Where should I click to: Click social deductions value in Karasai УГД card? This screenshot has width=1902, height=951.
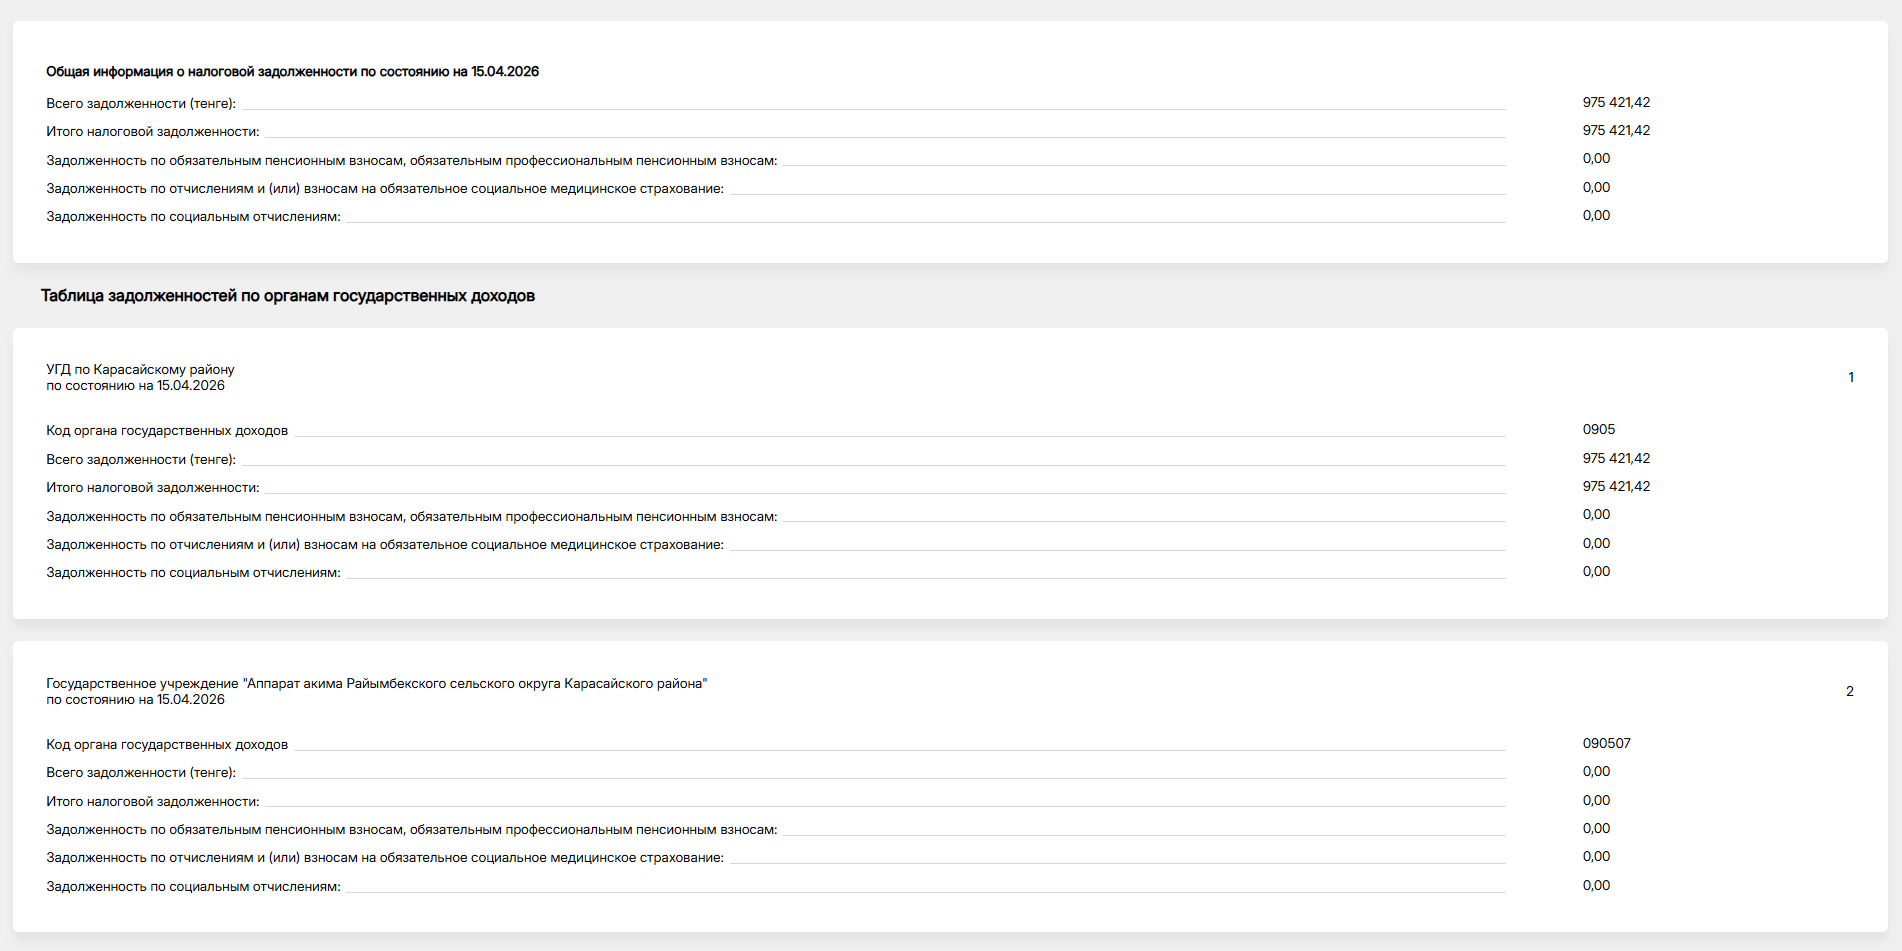1596,572
